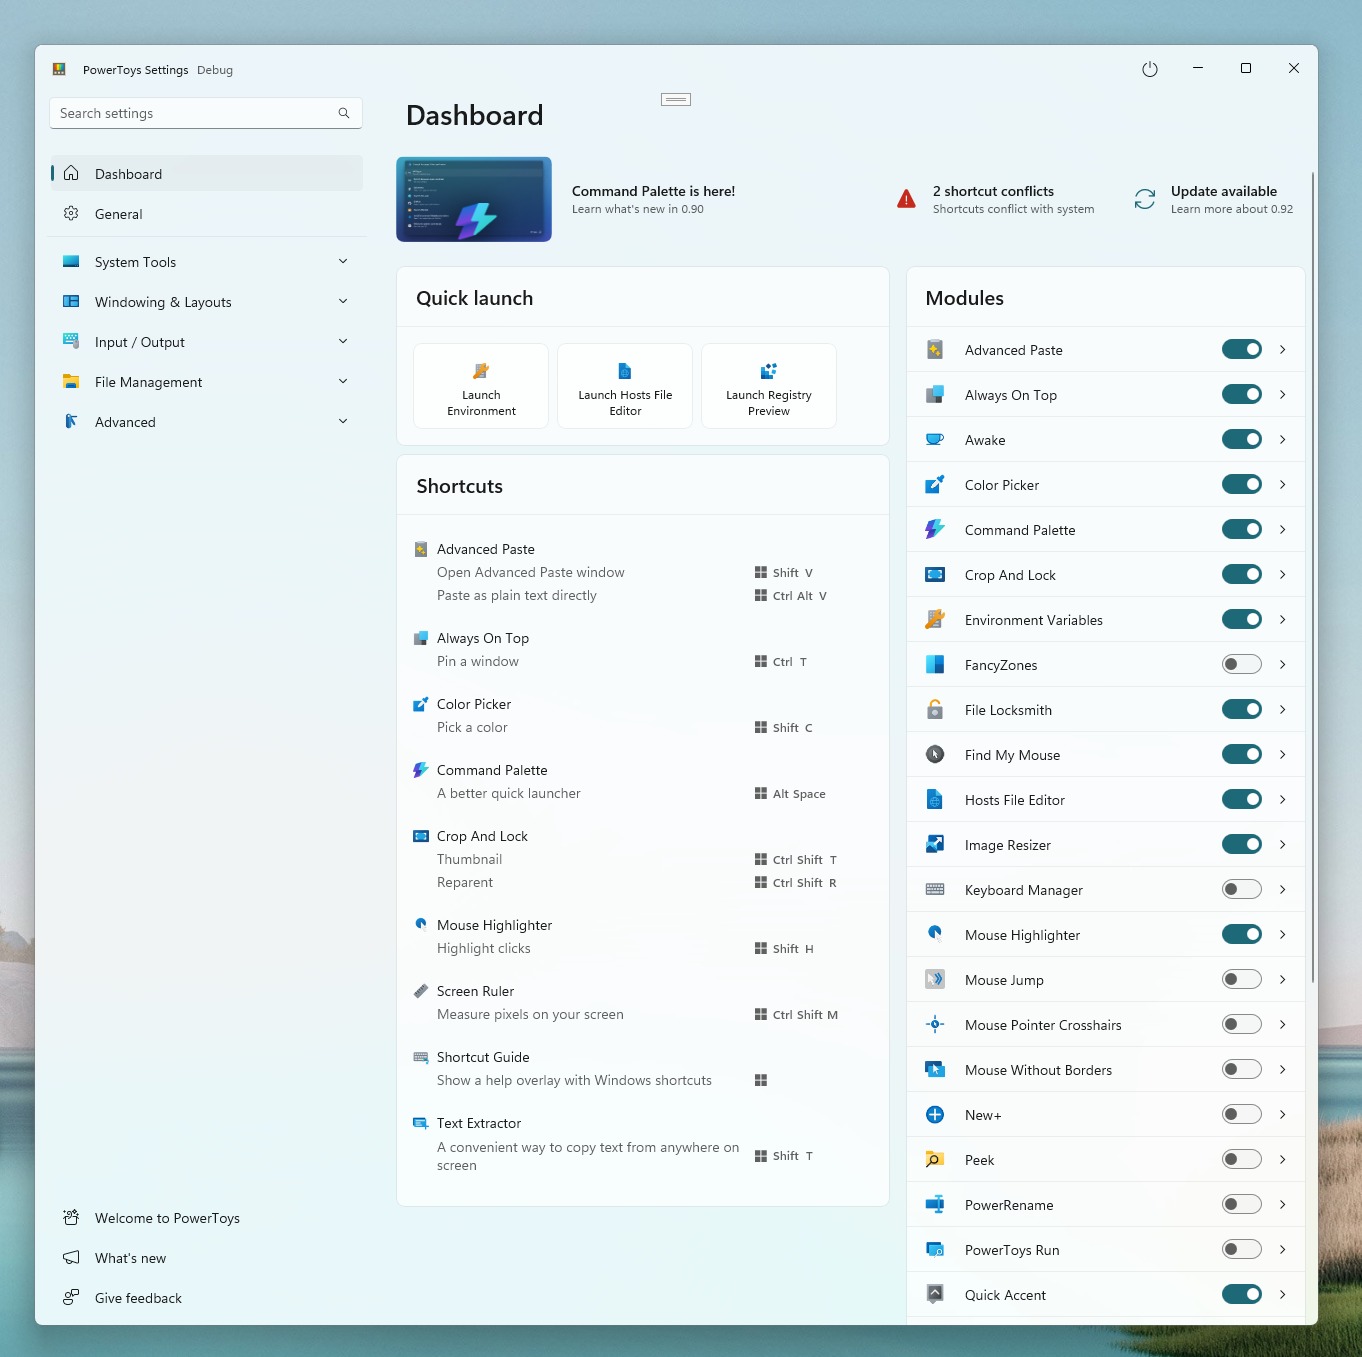Click Launch Registry Preview
This screenshot has width=1362, height=1357.
[768, 386]
